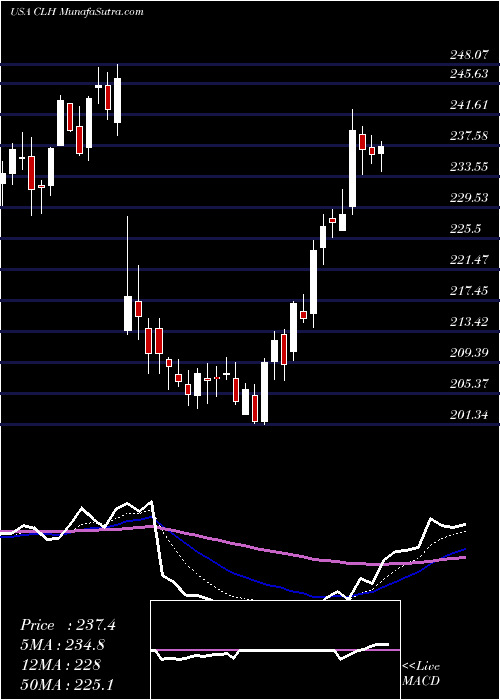Select the 229.53 price level label
Viewport: 500px width, 700px height.
pyautogui.click(x=468, y=198)
